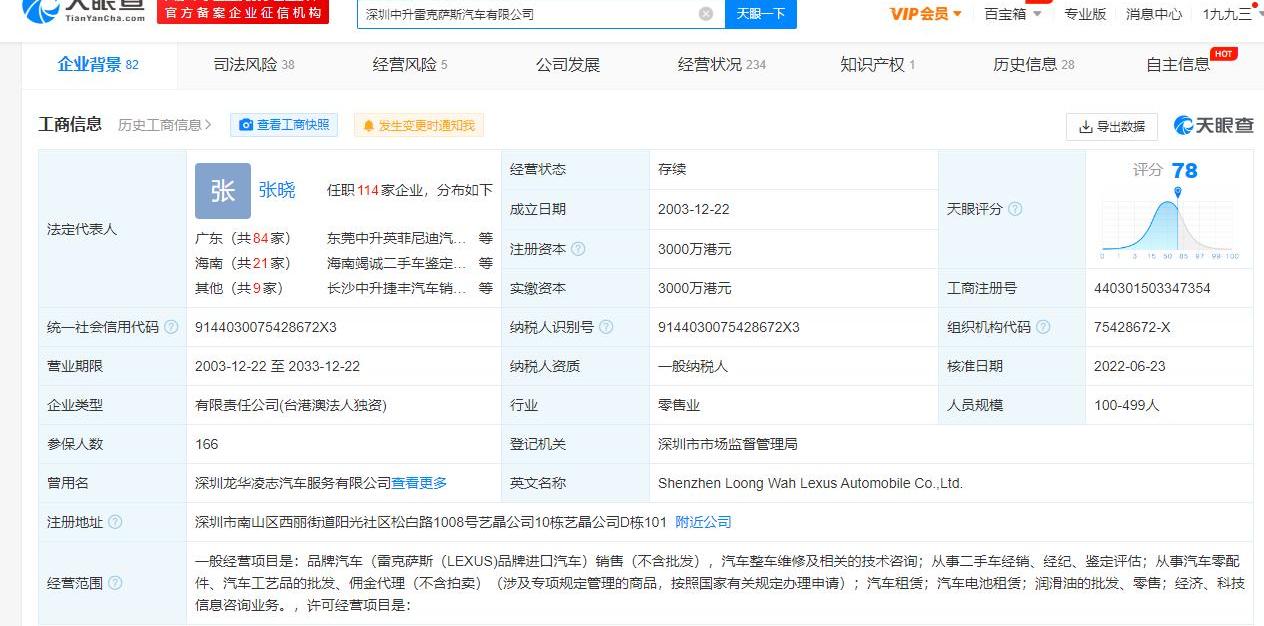This screenshot has height=626, width=1264.
Task: Click the 查看工商快照 button
Action: pyautogui.click(x=284, y=125)
